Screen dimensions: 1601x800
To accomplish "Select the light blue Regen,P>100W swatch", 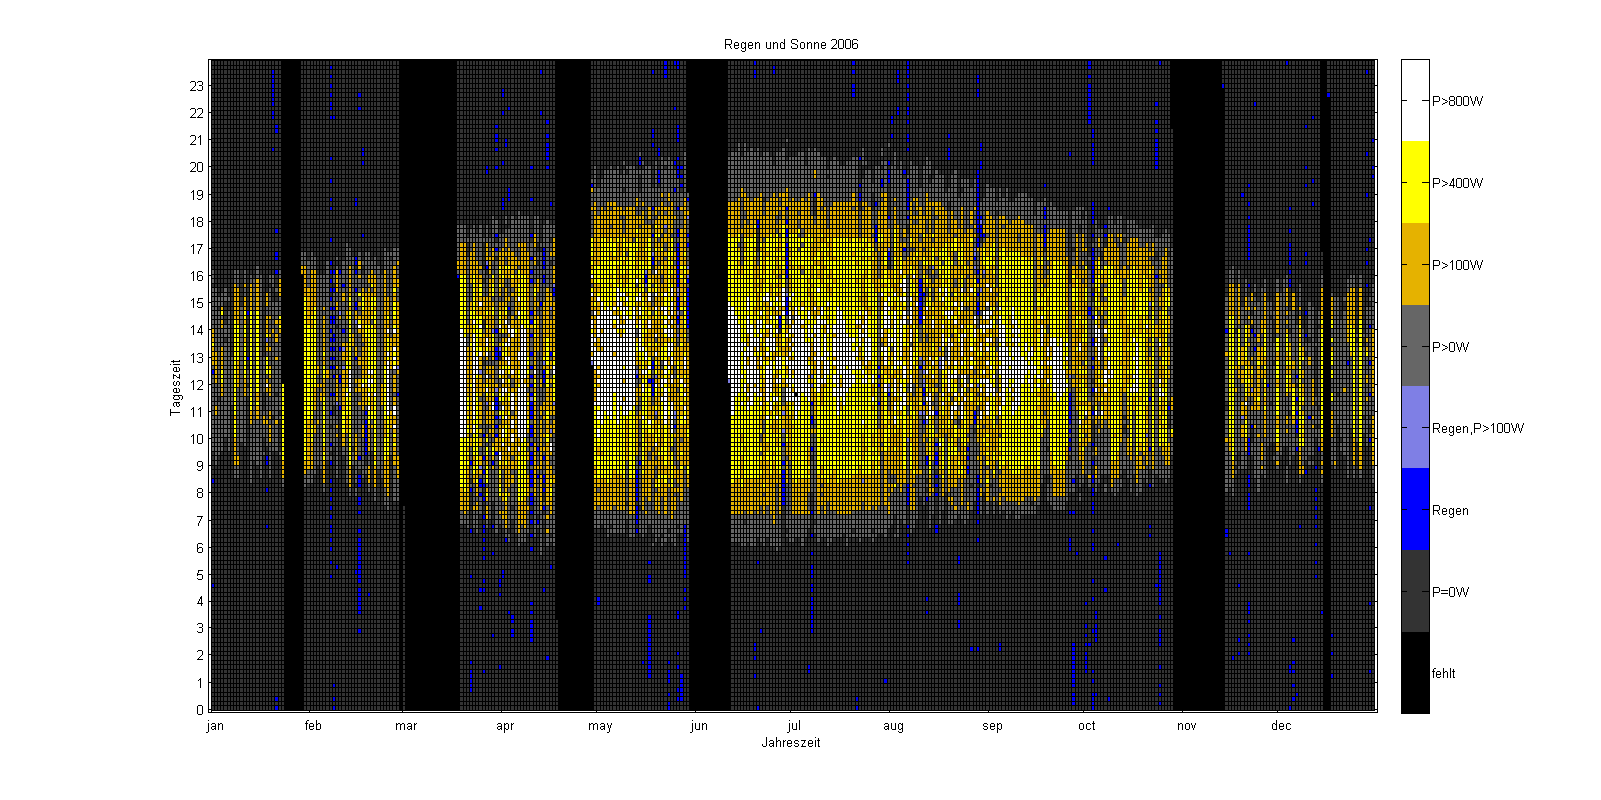I will [1415, 428].
